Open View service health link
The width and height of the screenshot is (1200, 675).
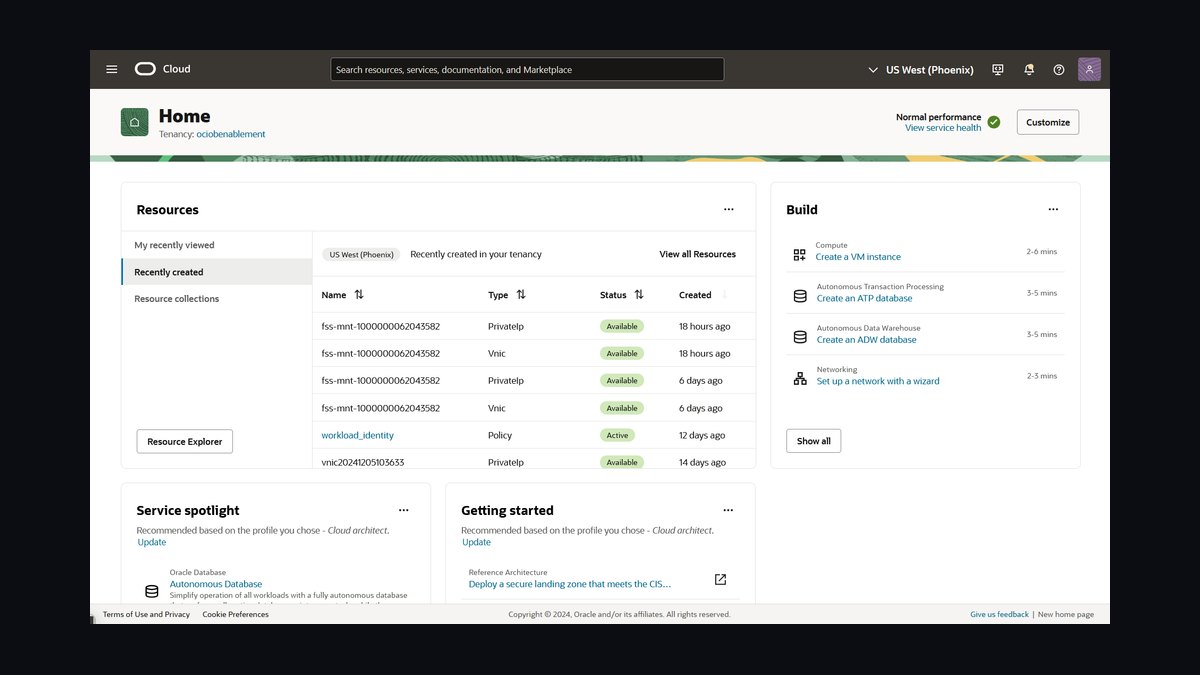click(943, 128)
